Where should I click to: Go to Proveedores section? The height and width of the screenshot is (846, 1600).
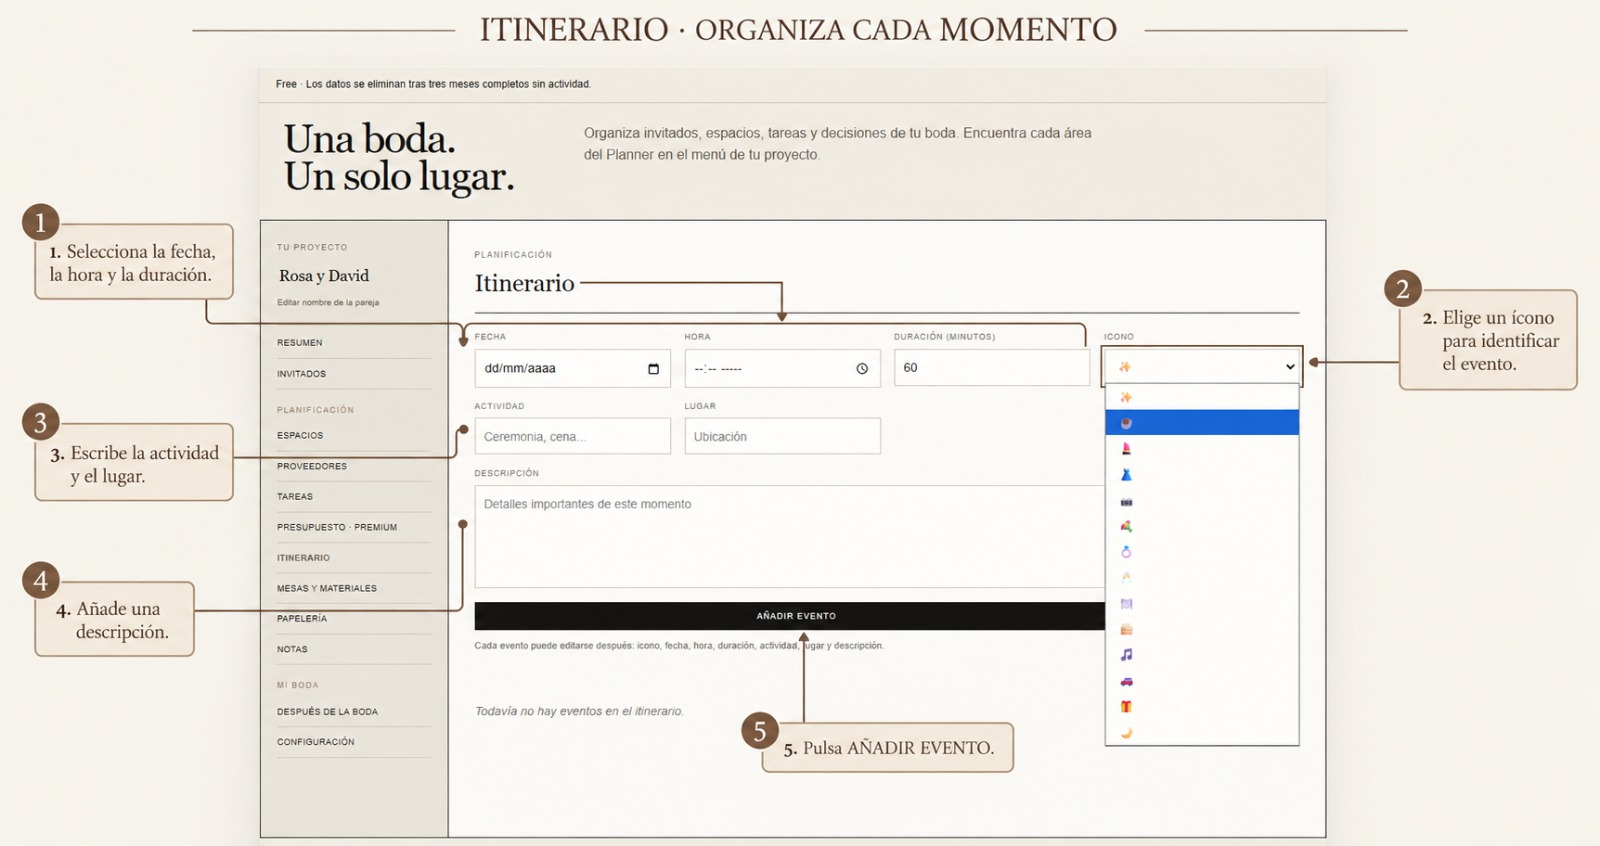tap(312, 466)
